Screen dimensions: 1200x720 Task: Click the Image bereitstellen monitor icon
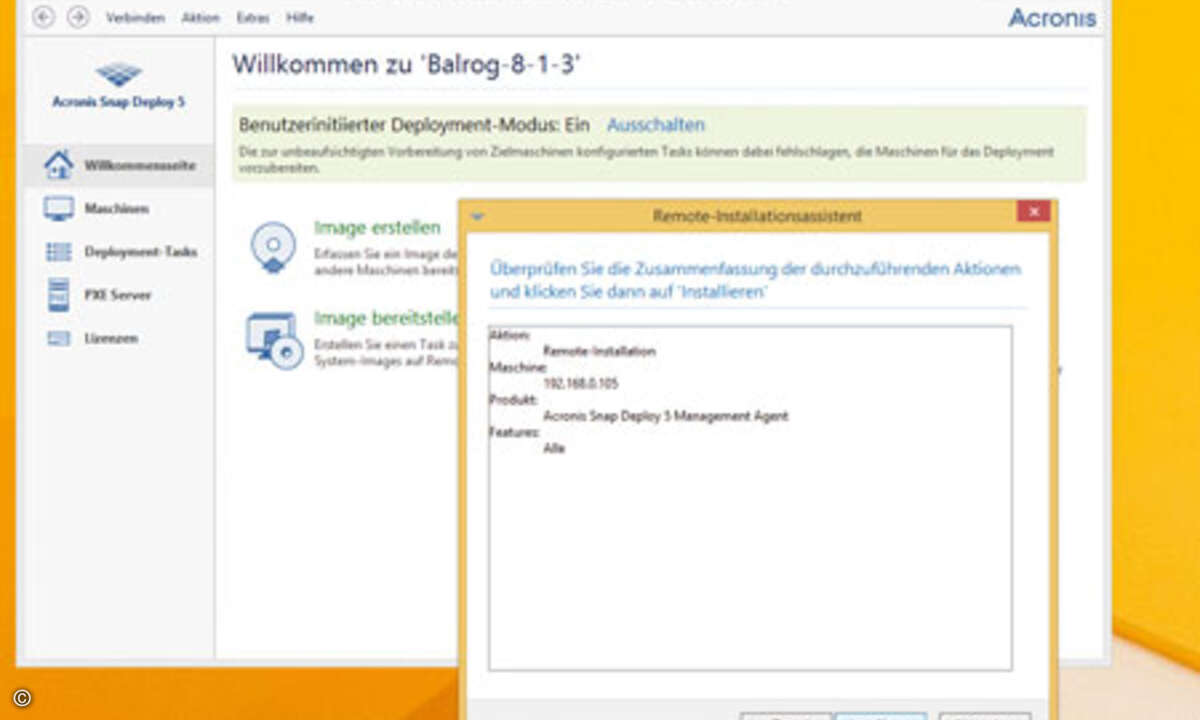click(274, 341)
